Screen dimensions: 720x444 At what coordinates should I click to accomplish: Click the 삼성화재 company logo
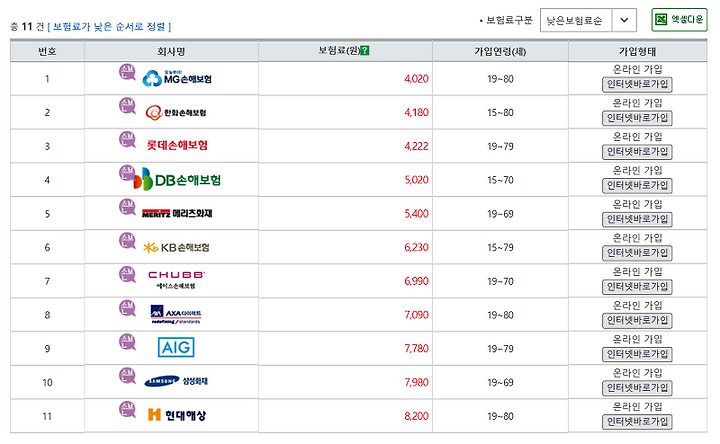pyautogui.click(x=176, y=381)
